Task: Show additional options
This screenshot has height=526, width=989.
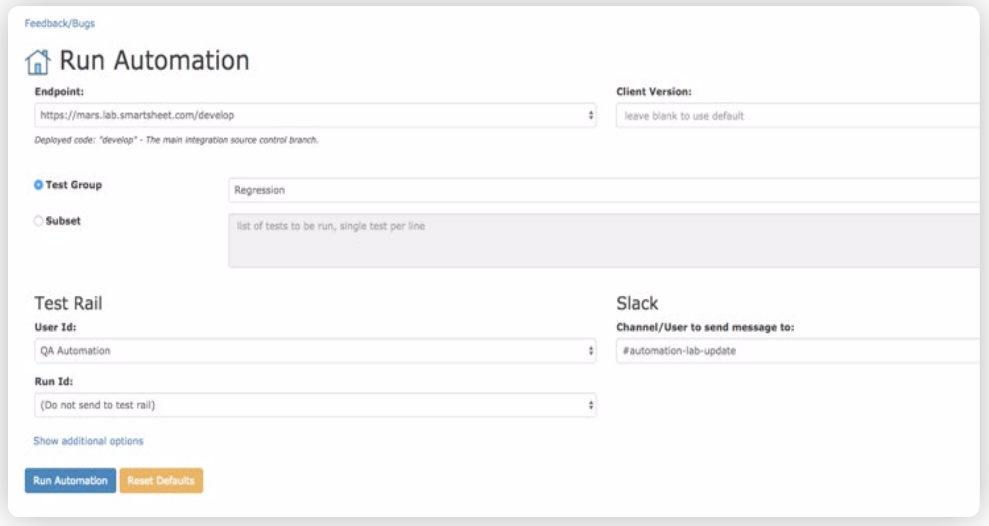Action: click(88, 441)
